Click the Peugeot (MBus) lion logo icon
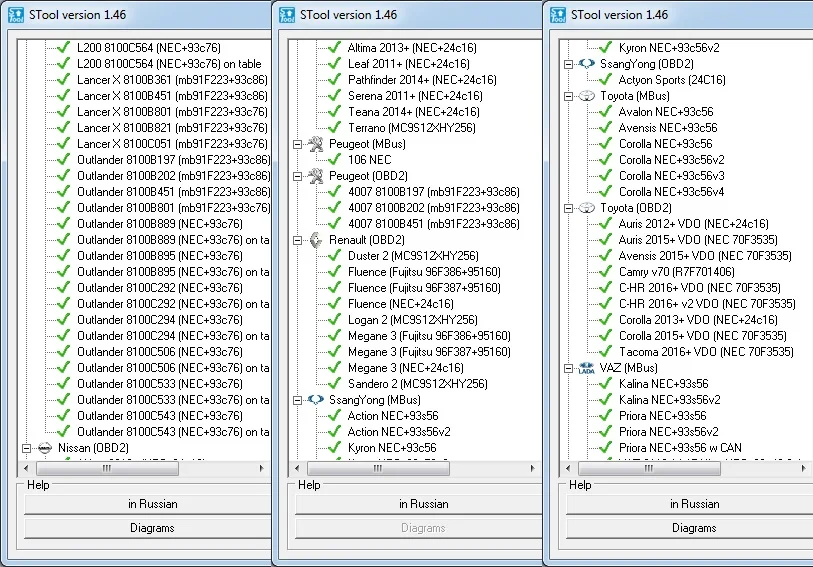 pyautogui.click(x=316, y=144)
